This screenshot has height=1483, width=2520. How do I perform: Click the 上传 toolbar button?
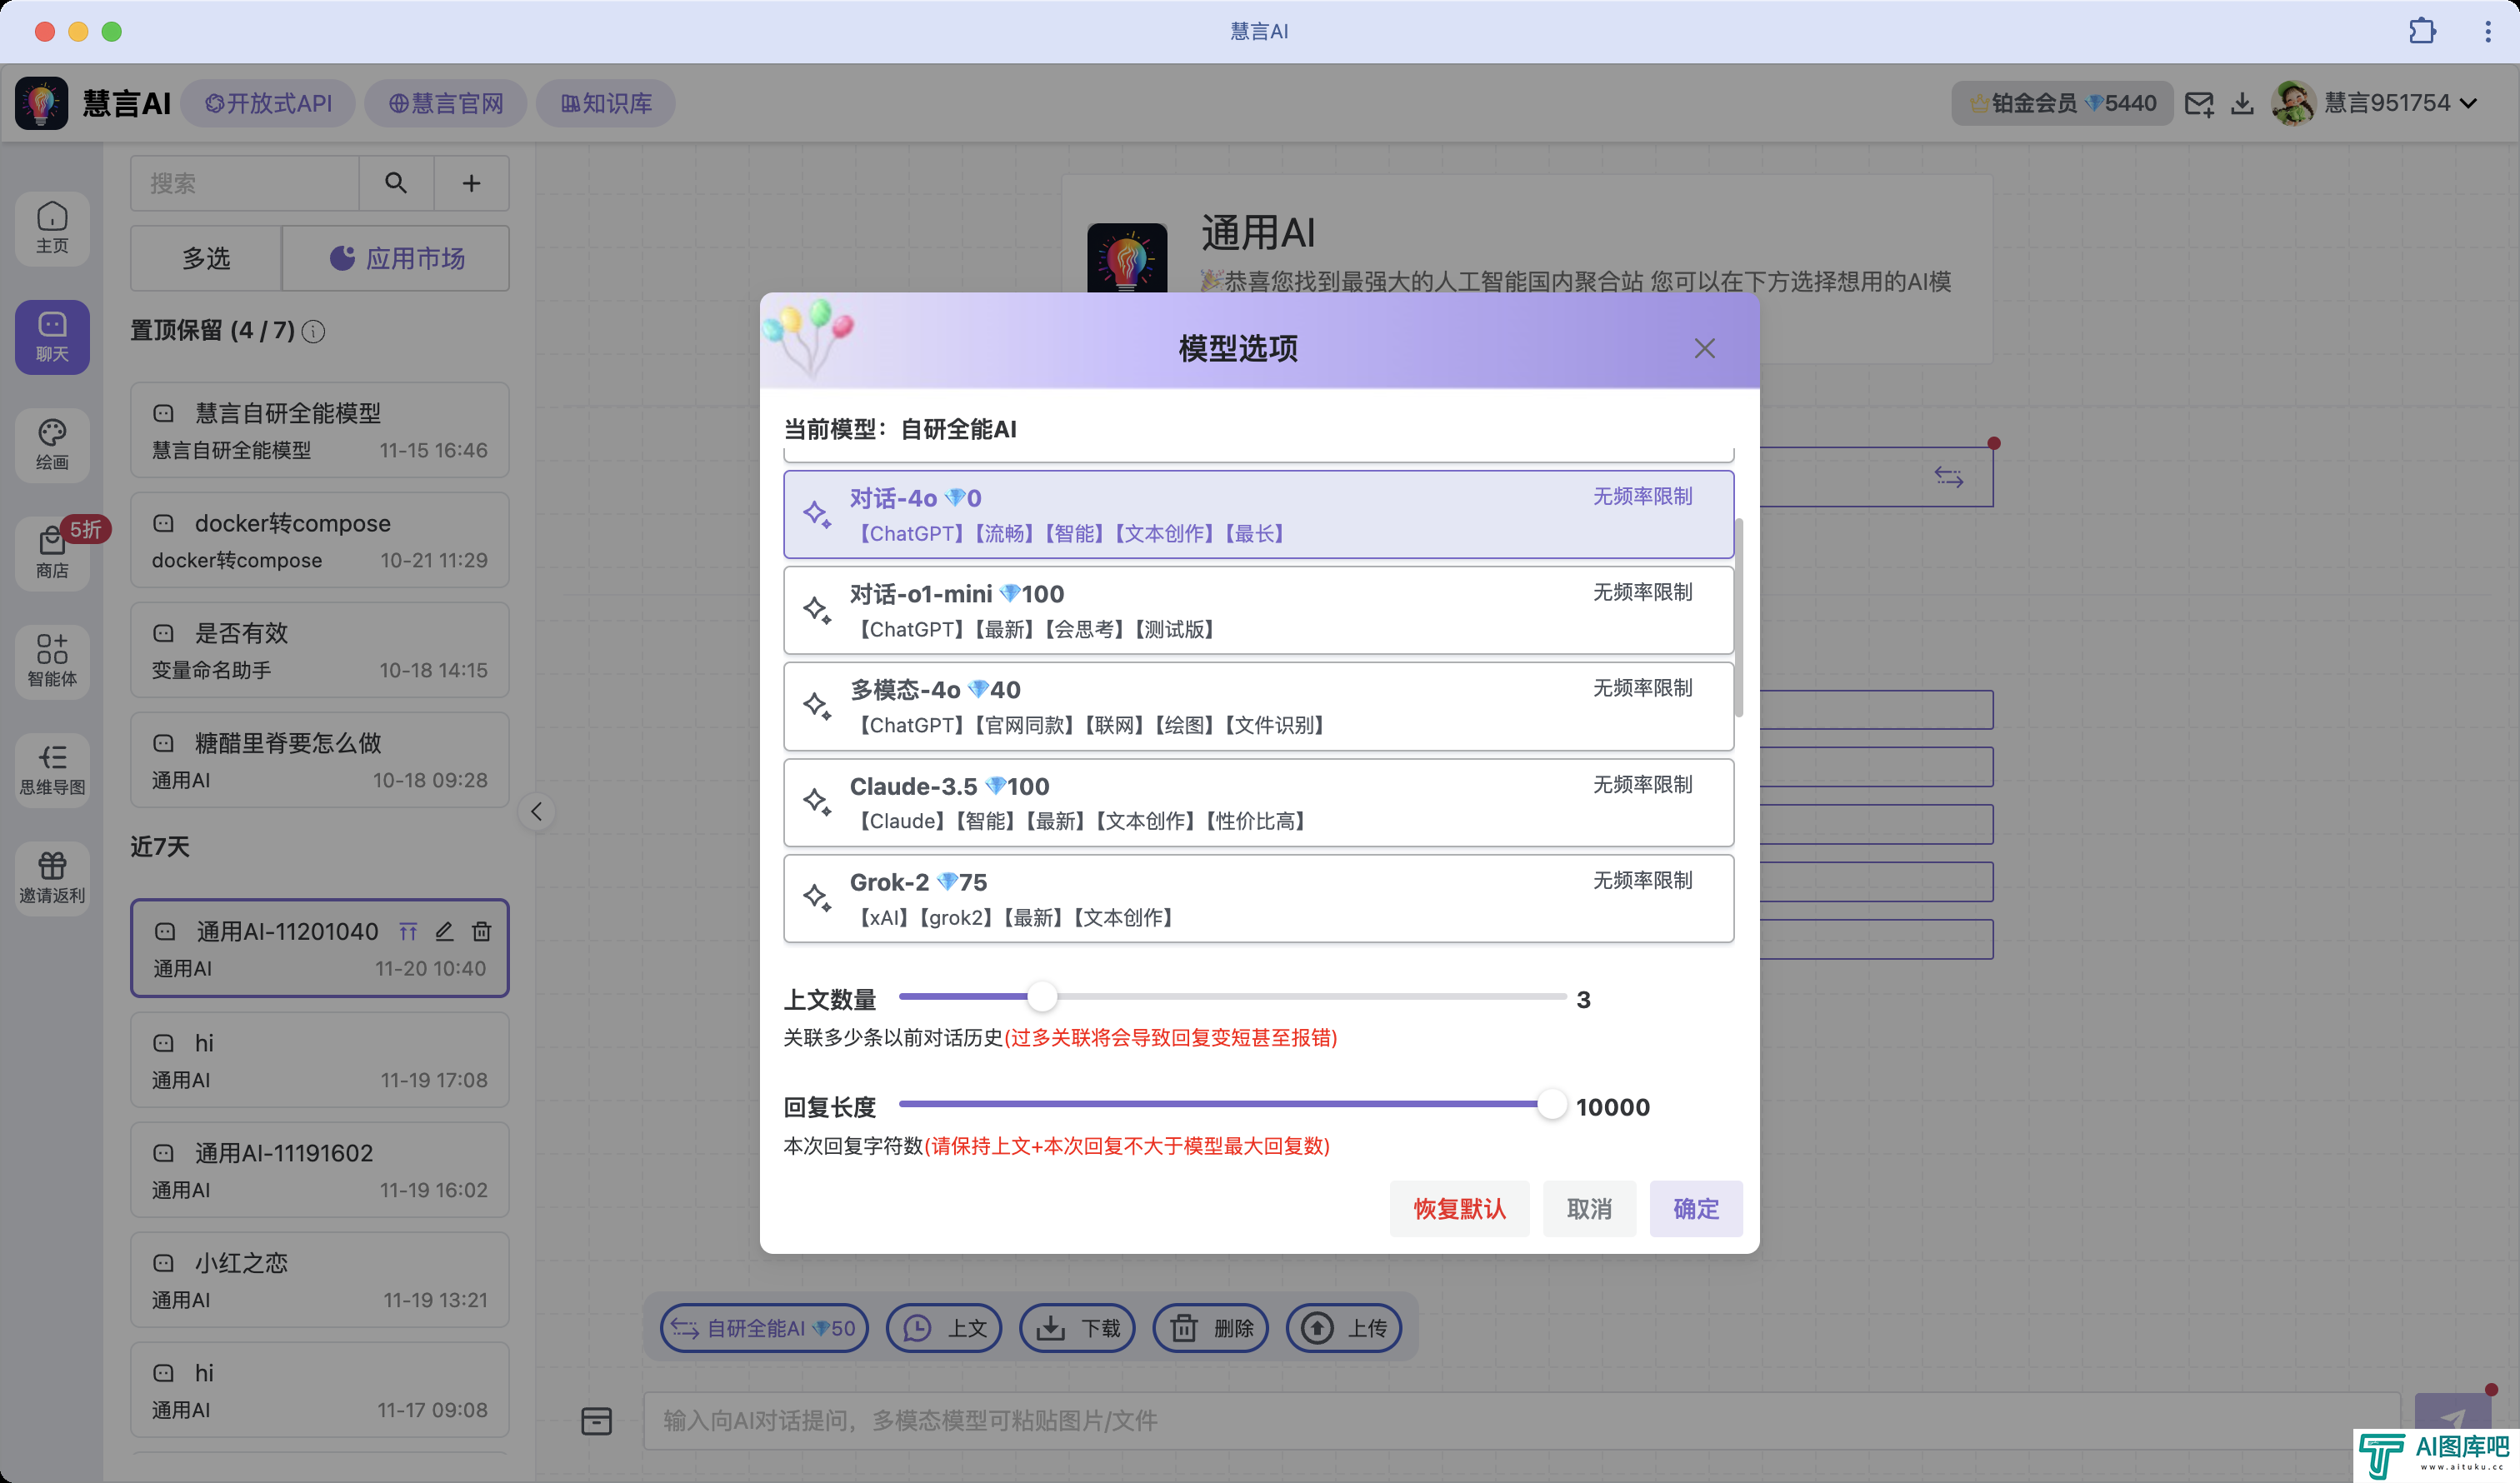coord(1344,1328)
